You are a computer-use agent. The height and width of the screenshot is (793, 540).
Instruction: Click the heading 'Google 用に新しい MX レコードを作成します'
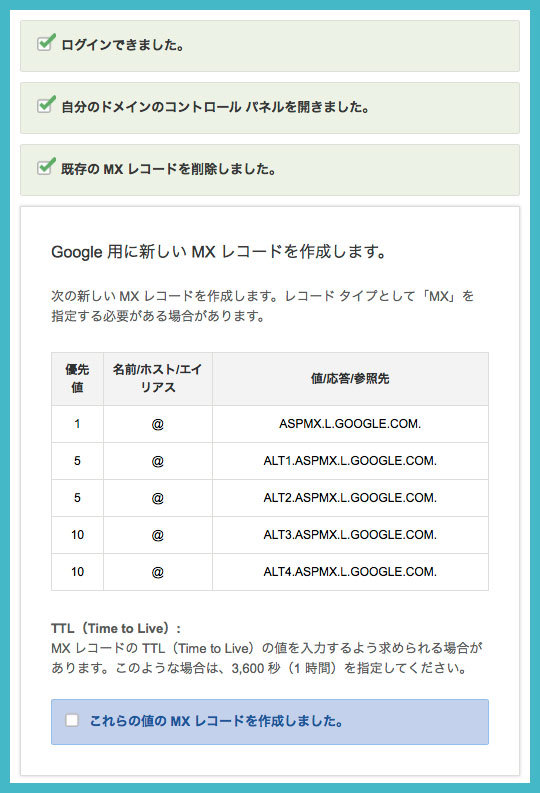pos(219,251)
